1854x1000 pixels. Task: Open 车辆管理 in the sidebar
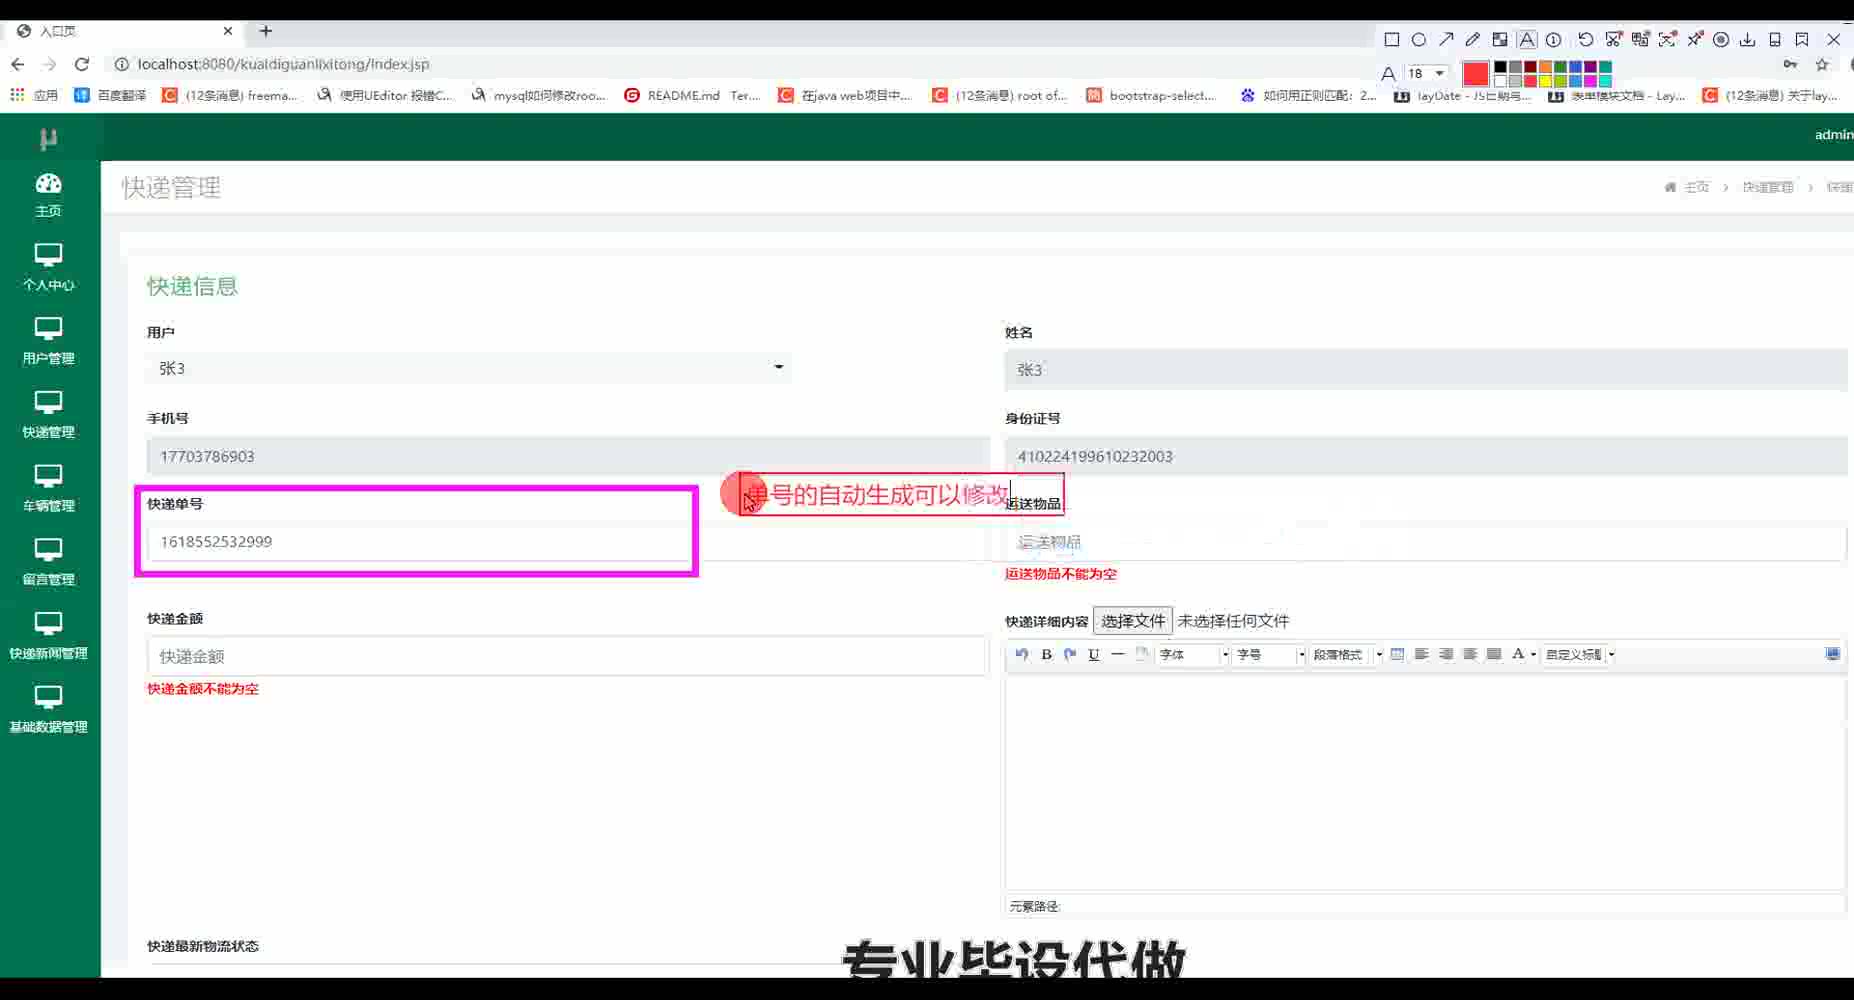[49, 488]
